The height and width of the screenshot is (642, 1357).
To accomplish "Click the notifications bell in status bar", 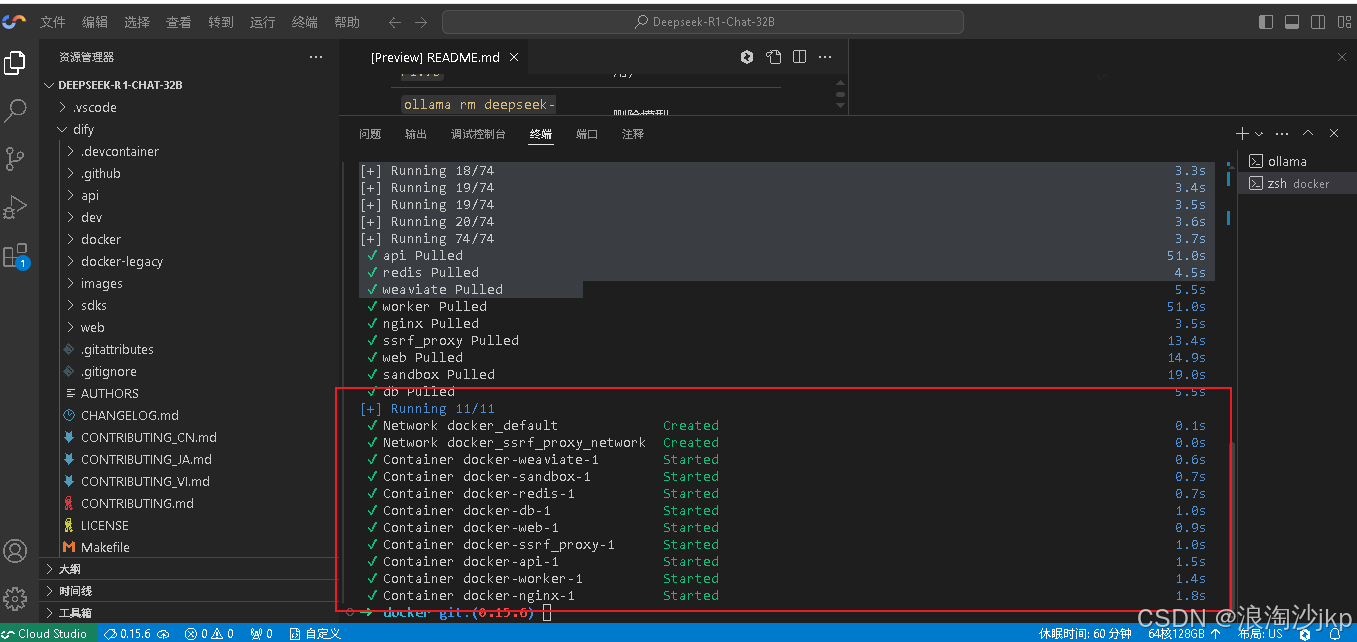I will click(1334, 633).
